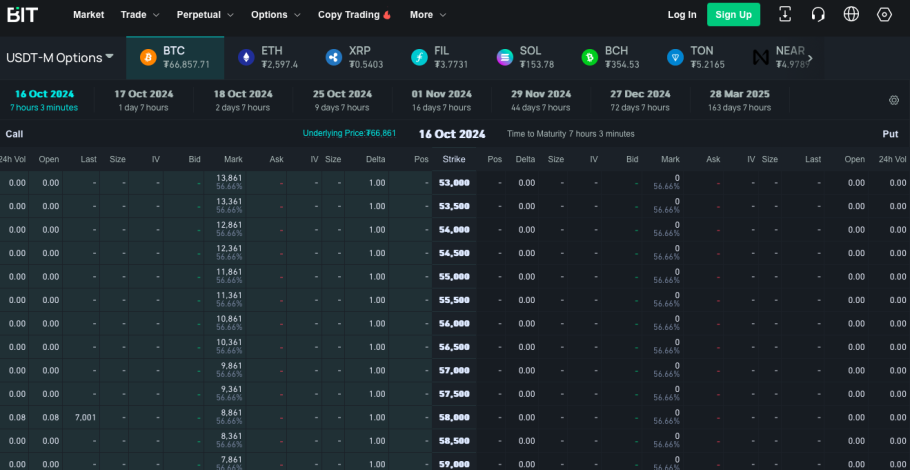Open the options table gear settings
This screenshot has width=910, height=470.
pyautogui.click(x=894, y=100)
